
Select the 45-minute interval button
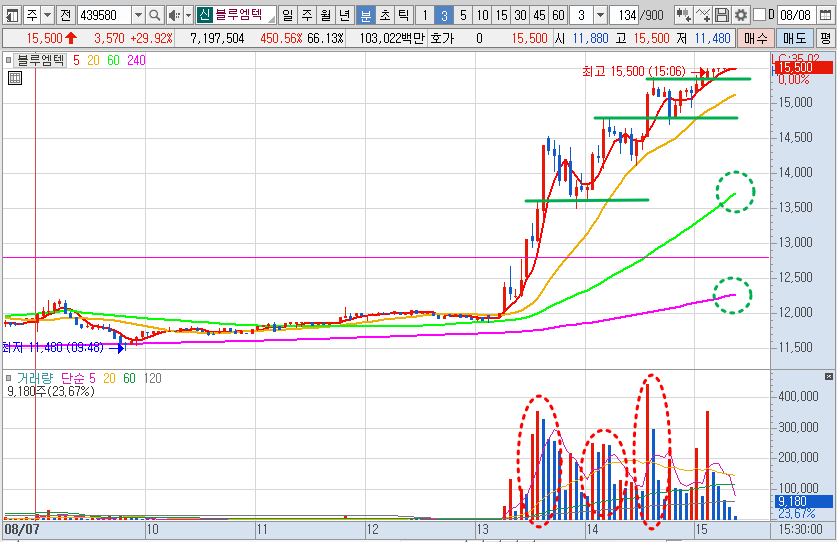pyautogui.click(x=539, y=15)
